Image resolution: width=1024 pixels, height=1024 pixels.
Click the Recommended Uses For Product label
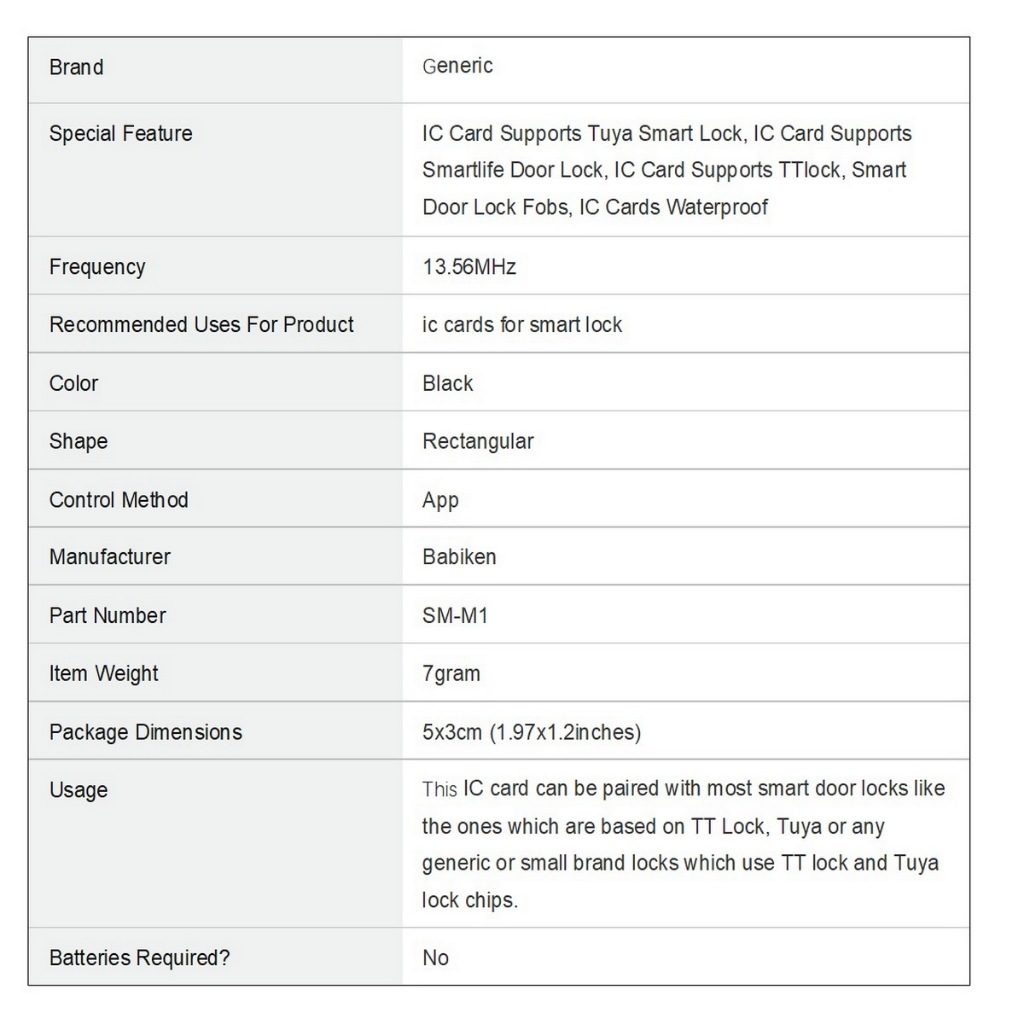point(201,325)
